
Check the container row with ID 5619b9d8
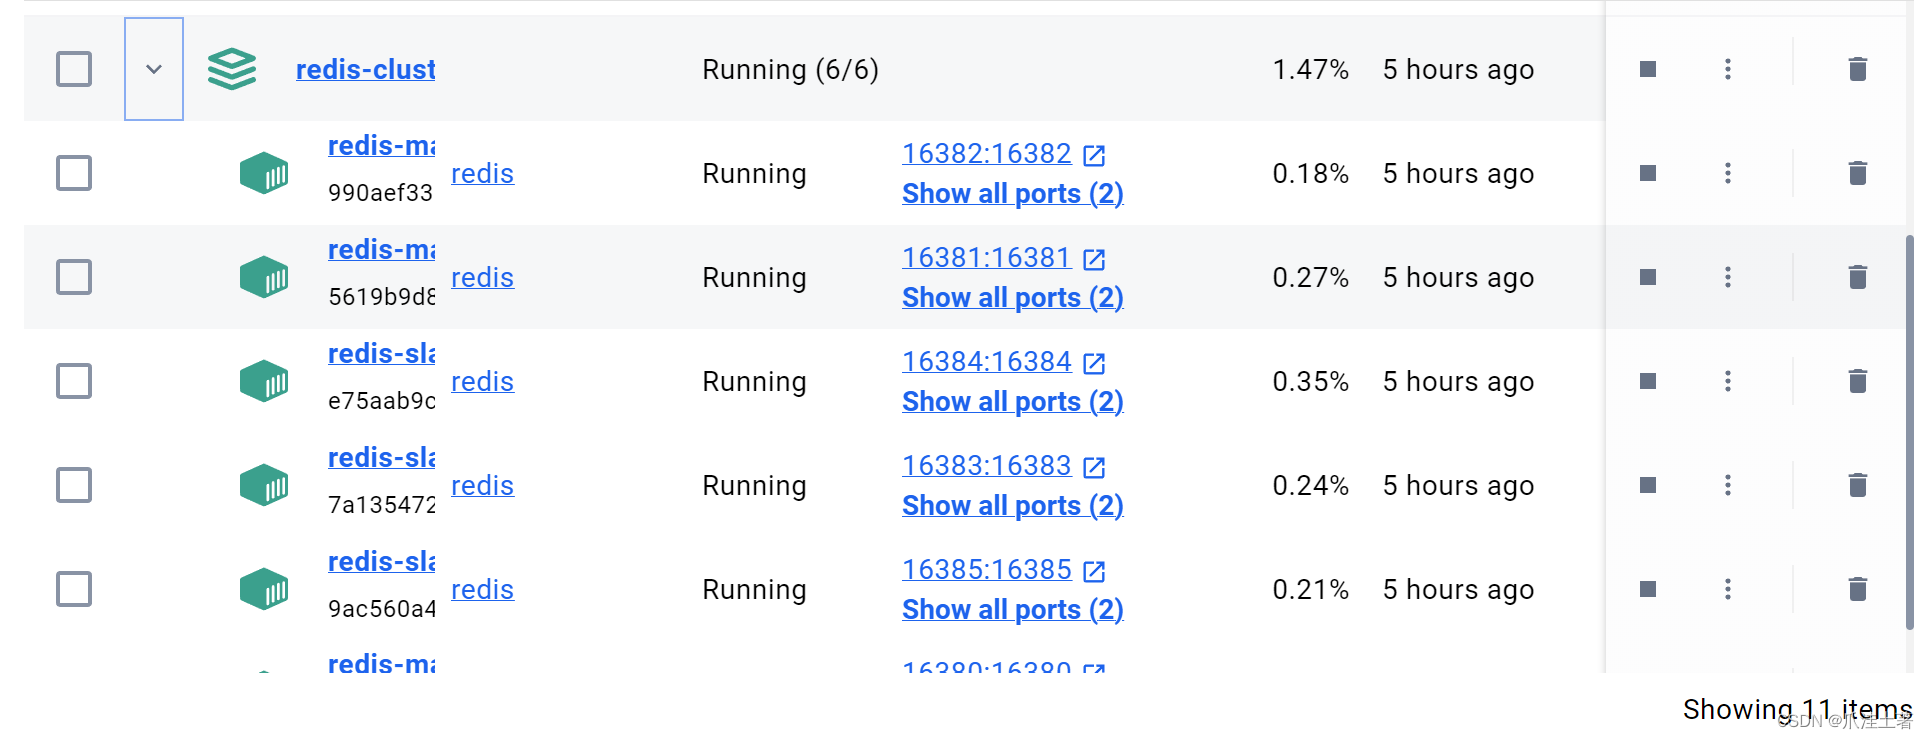pyautogui.click(x=74, y=277)
